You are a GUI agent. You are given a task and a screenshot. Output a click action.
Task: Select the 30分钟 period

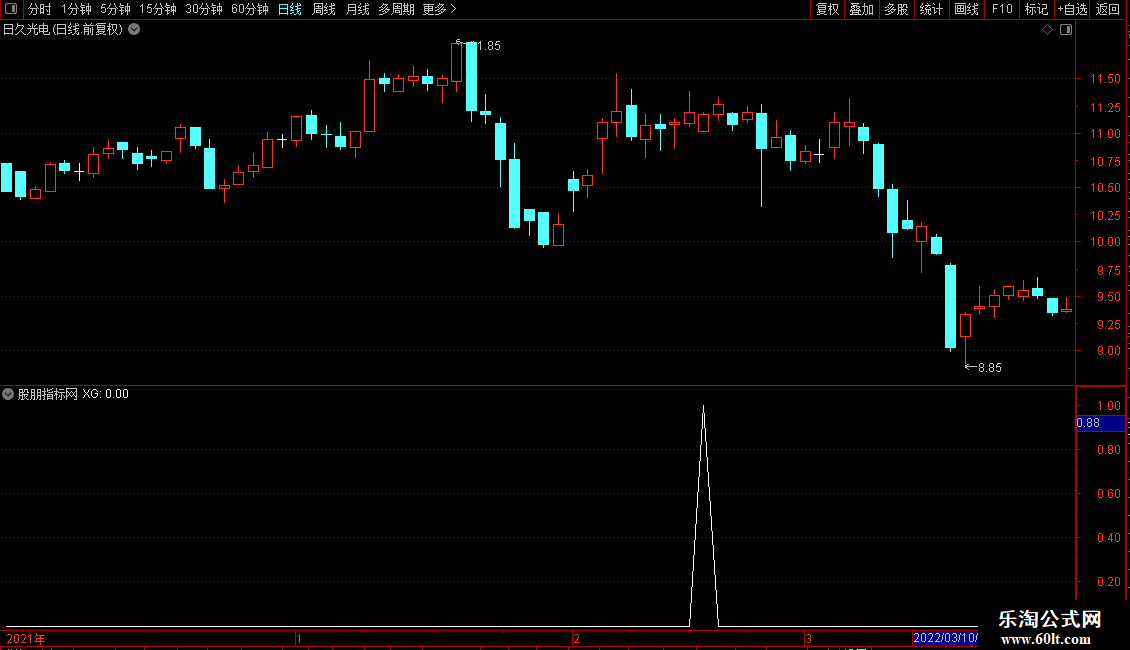click(203, 9)
